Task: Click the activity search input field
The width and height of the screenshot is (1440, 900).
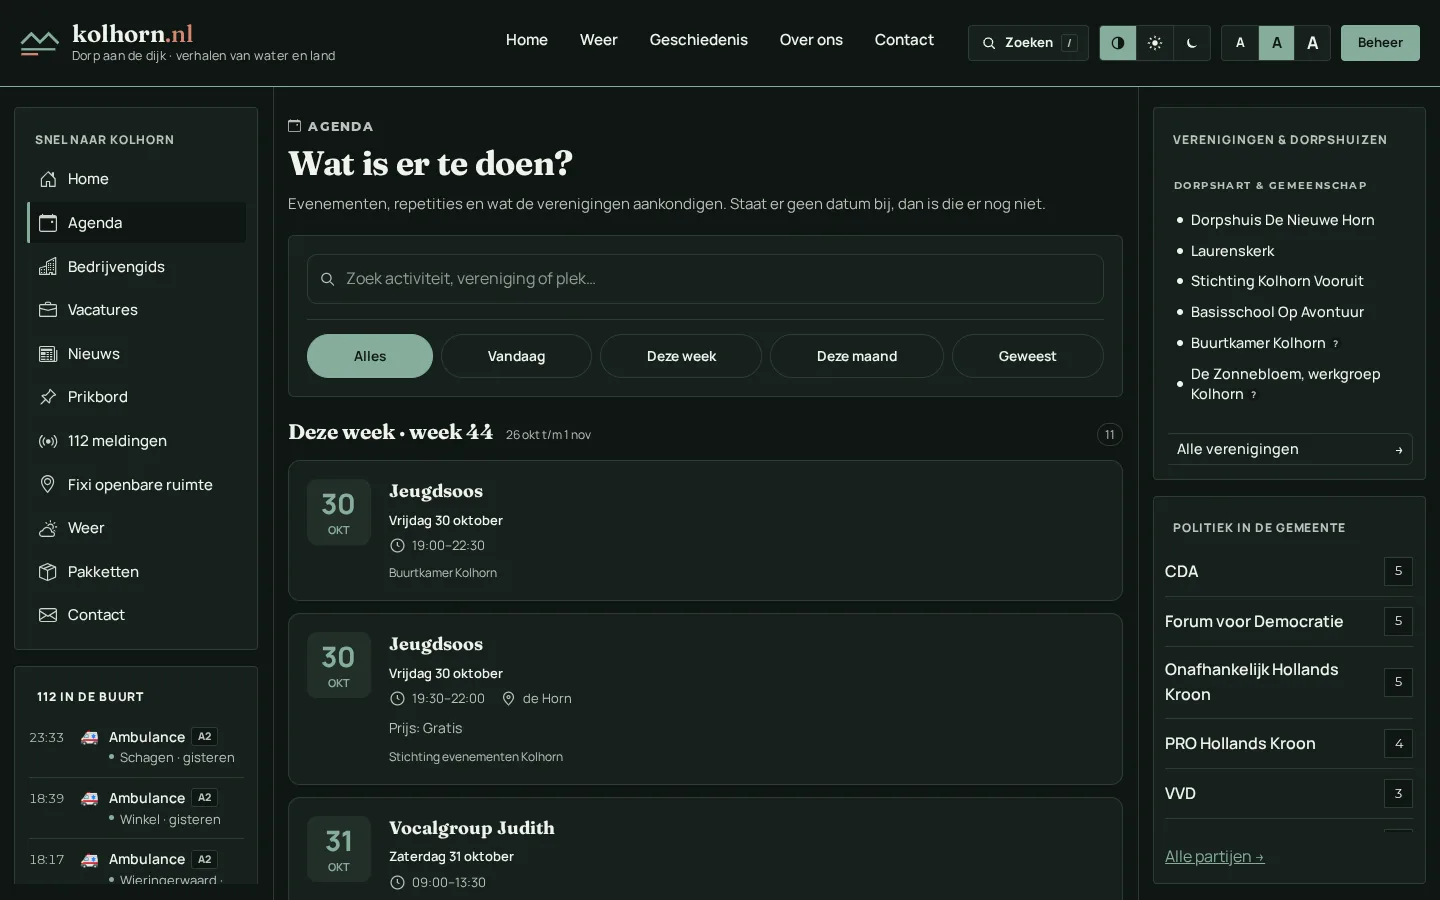Action: [705, 279]
